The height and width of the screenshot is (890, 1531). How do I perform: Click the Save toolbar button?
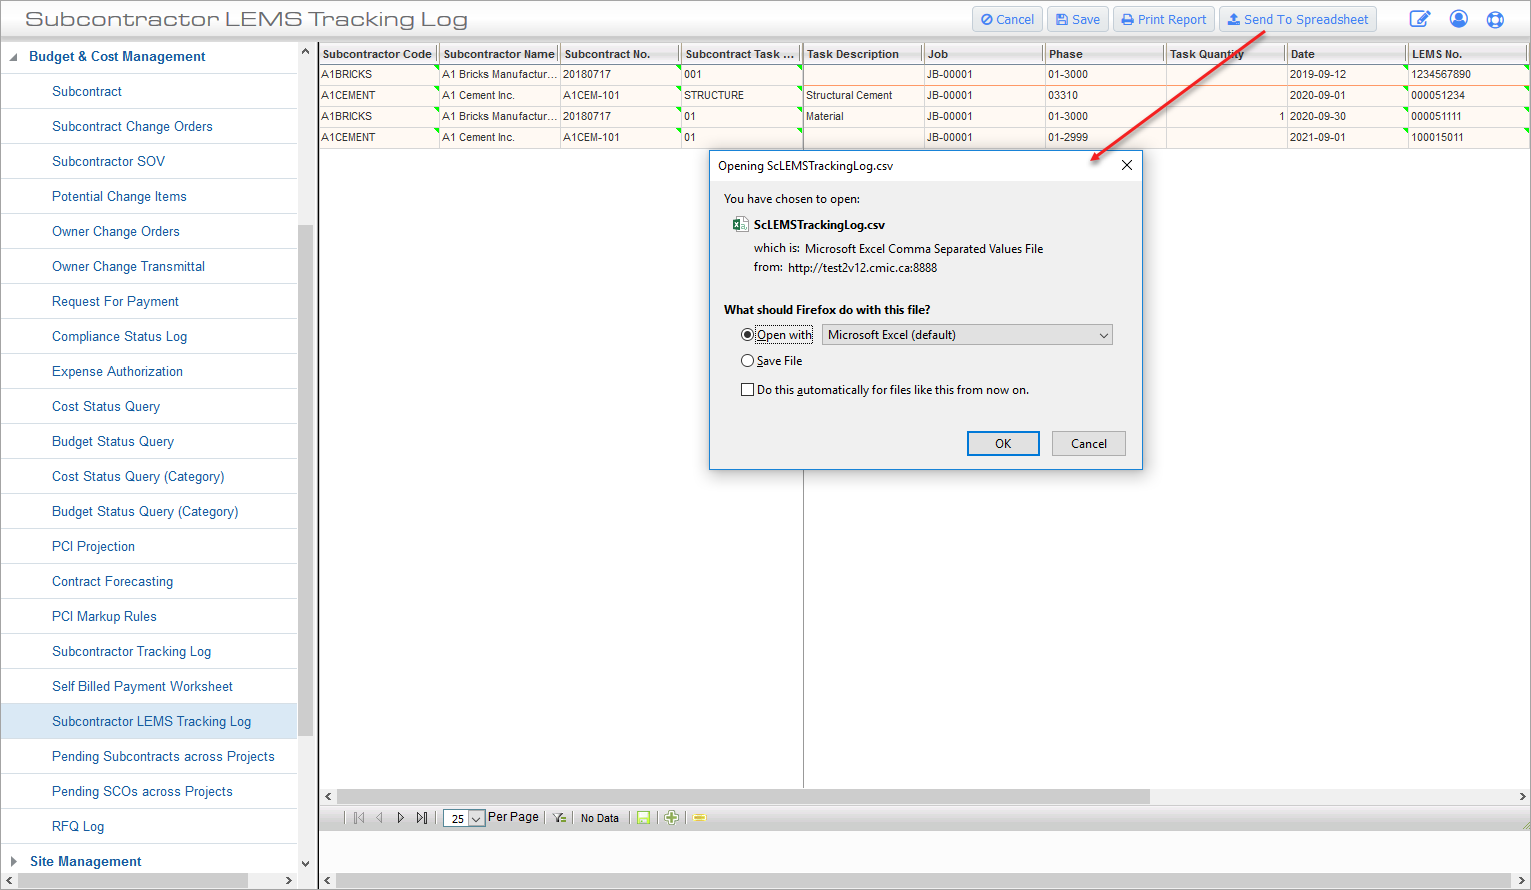pyautogui.click(x=1078, y=19)
